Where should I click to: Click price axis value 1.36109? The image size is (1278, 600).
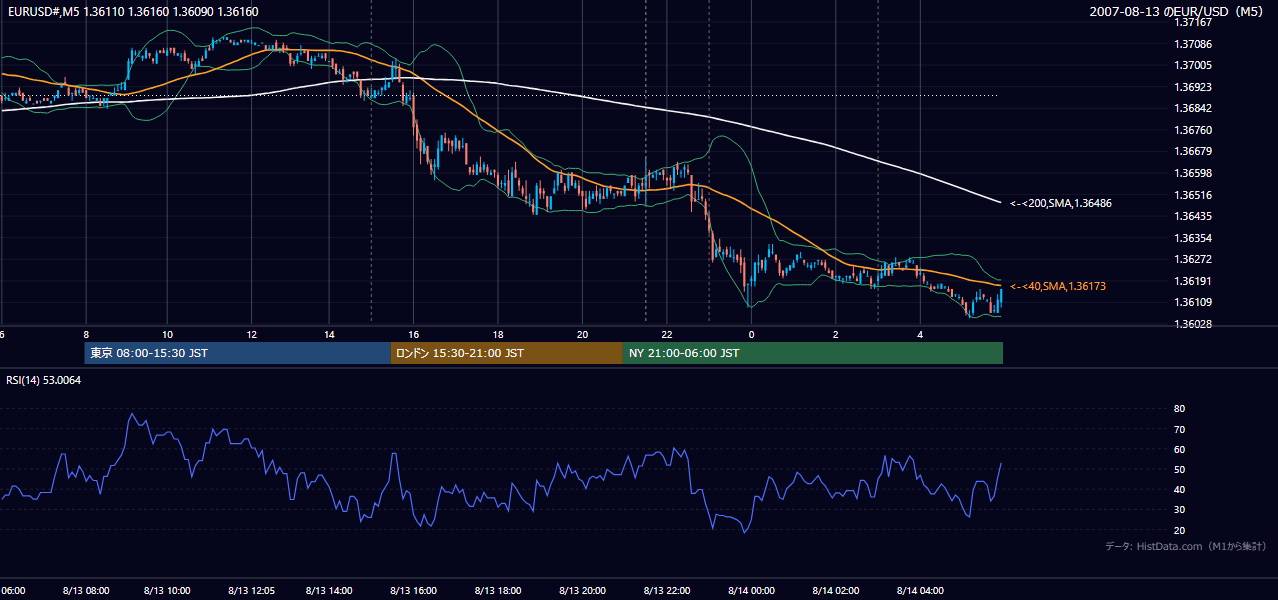[1194, 302]
